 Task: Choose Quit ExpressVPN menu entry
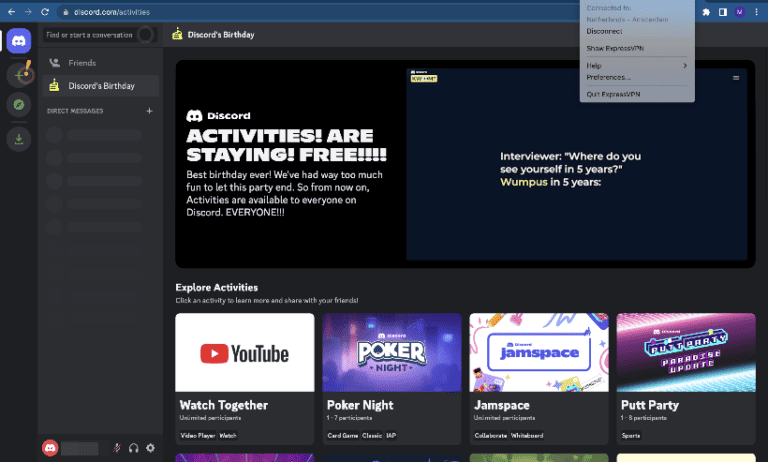[613, 94]
